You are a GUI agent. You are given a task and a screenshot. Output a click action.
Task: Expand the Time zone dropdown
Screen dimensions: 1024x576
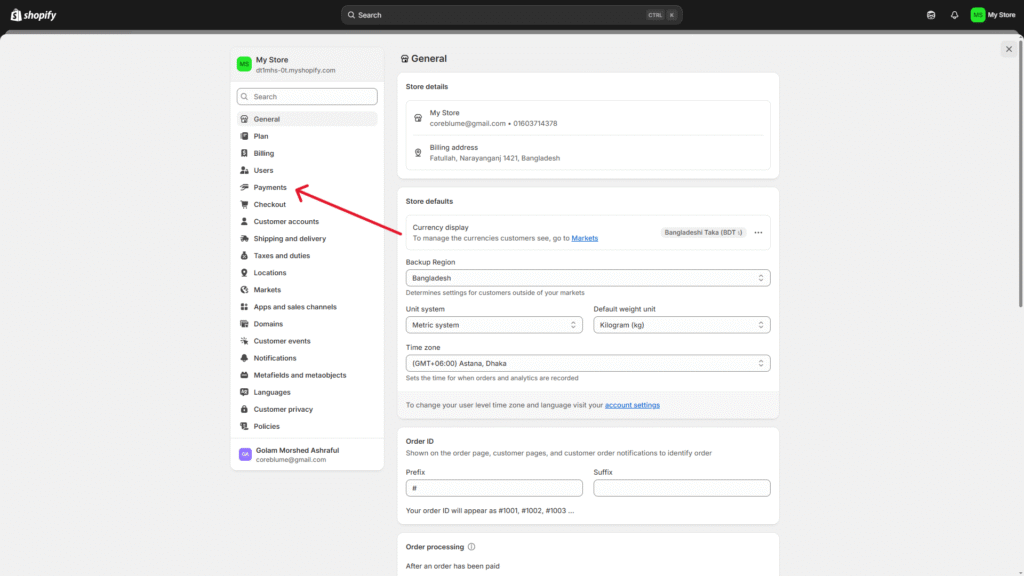point(587,363)
